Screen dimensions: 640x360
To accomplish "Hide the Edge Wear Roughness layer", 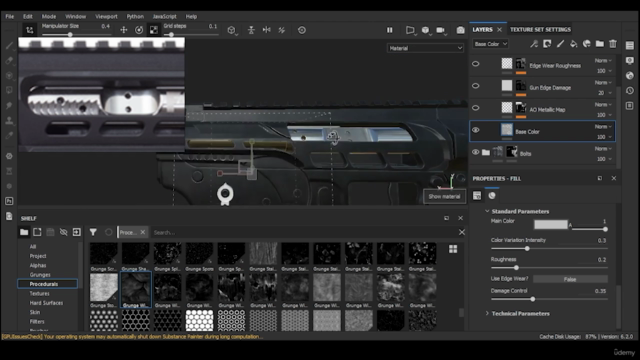I will pyautogui.click(x=476, y=64).
